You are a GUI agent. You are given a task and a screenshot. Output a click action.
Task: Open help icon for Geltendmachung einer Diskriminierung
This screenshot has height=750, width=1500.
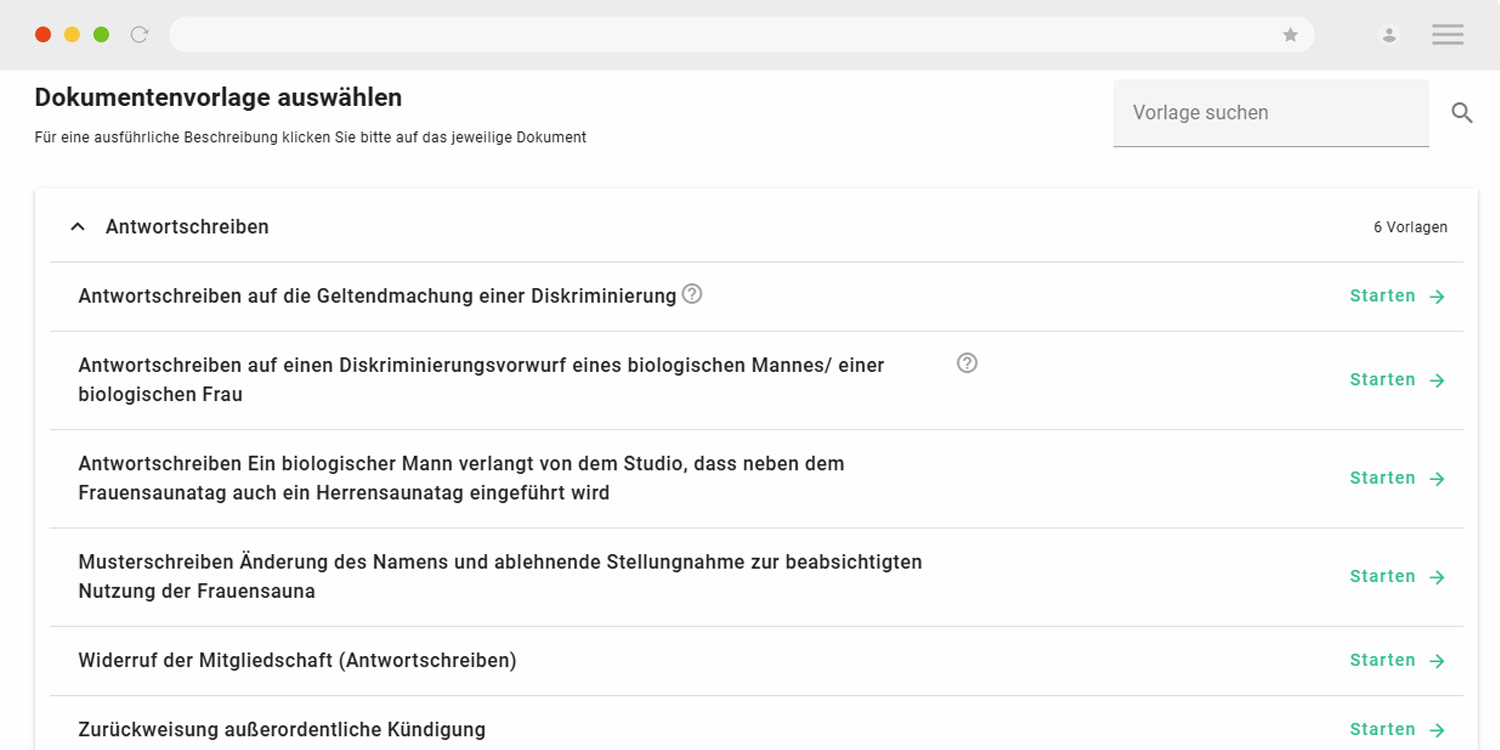692,294
